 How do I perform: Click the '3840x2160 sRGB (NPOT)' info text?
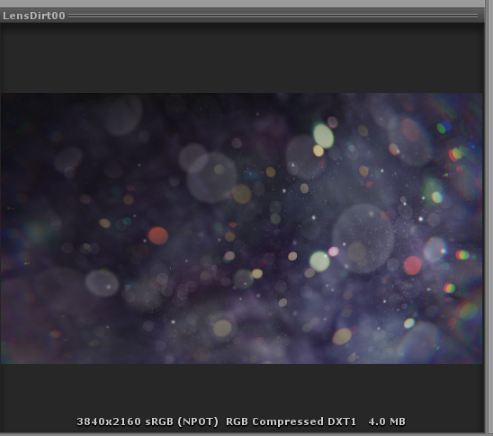[147, 422]
